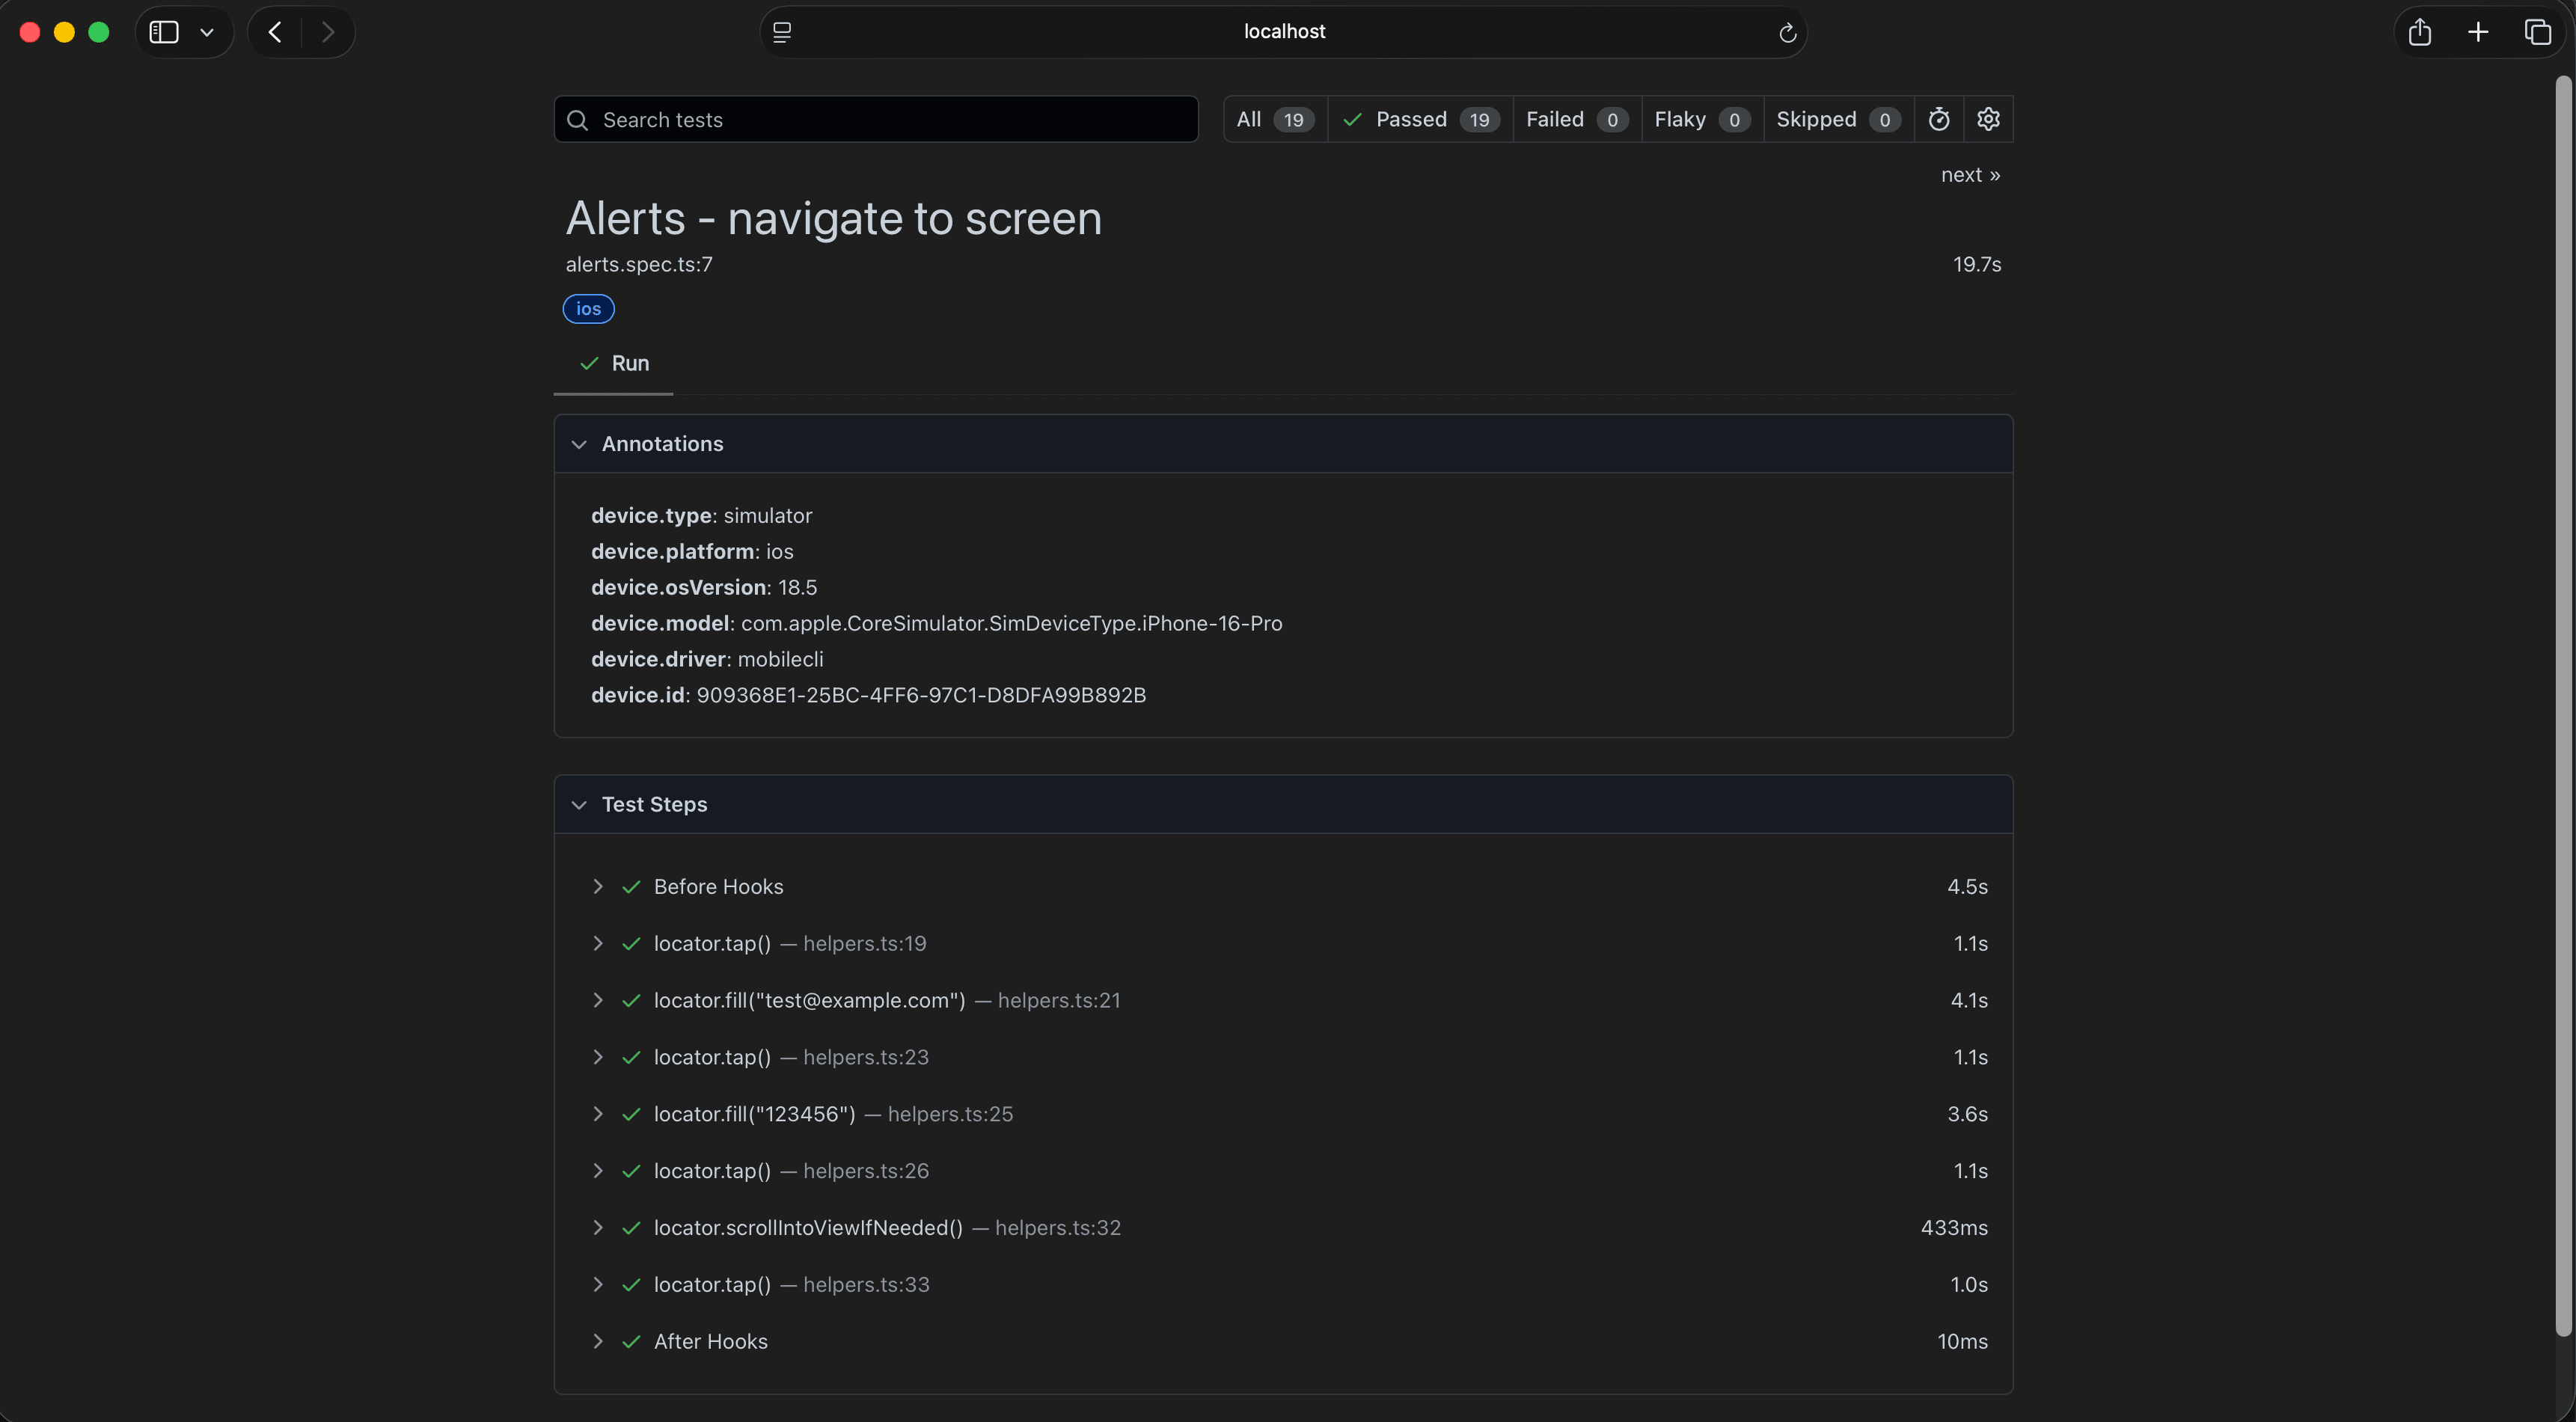Click the Safari sidebar toggle icon
This screenshot has width=2576, height=1422.
click(x=164, y=32)
